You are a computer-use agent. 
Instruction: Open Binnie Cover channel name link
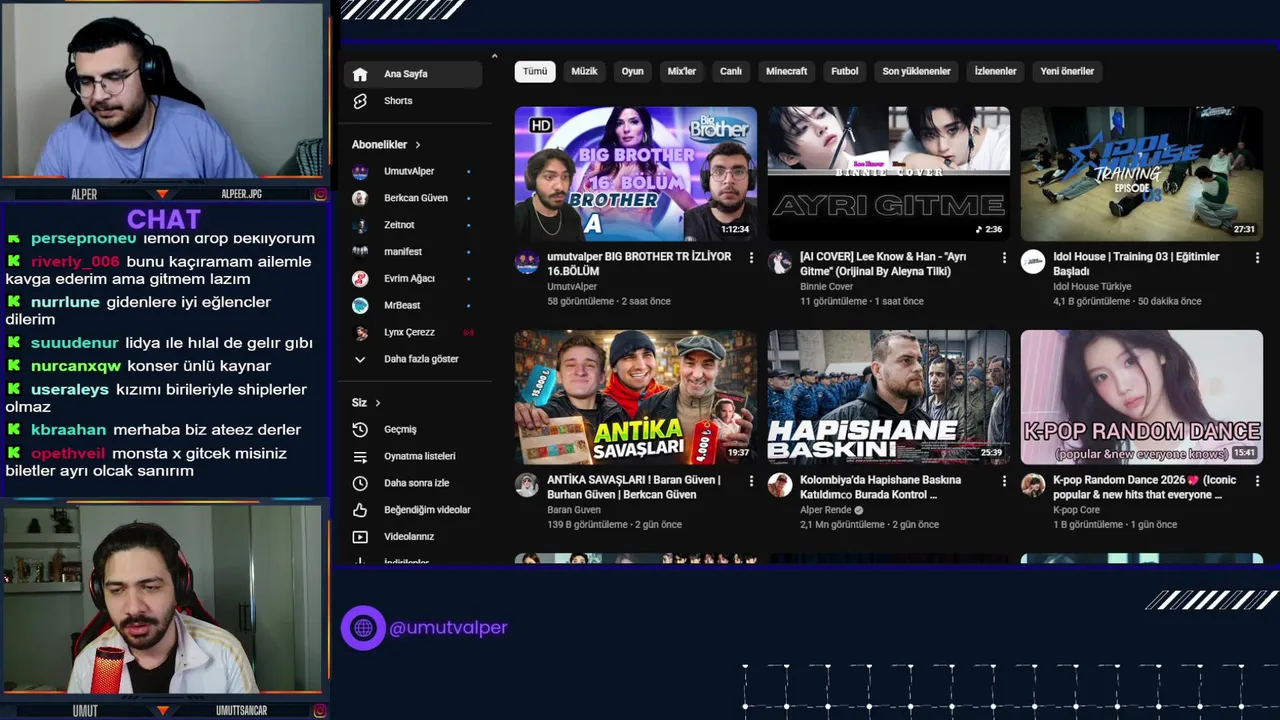tap(826, 287)
